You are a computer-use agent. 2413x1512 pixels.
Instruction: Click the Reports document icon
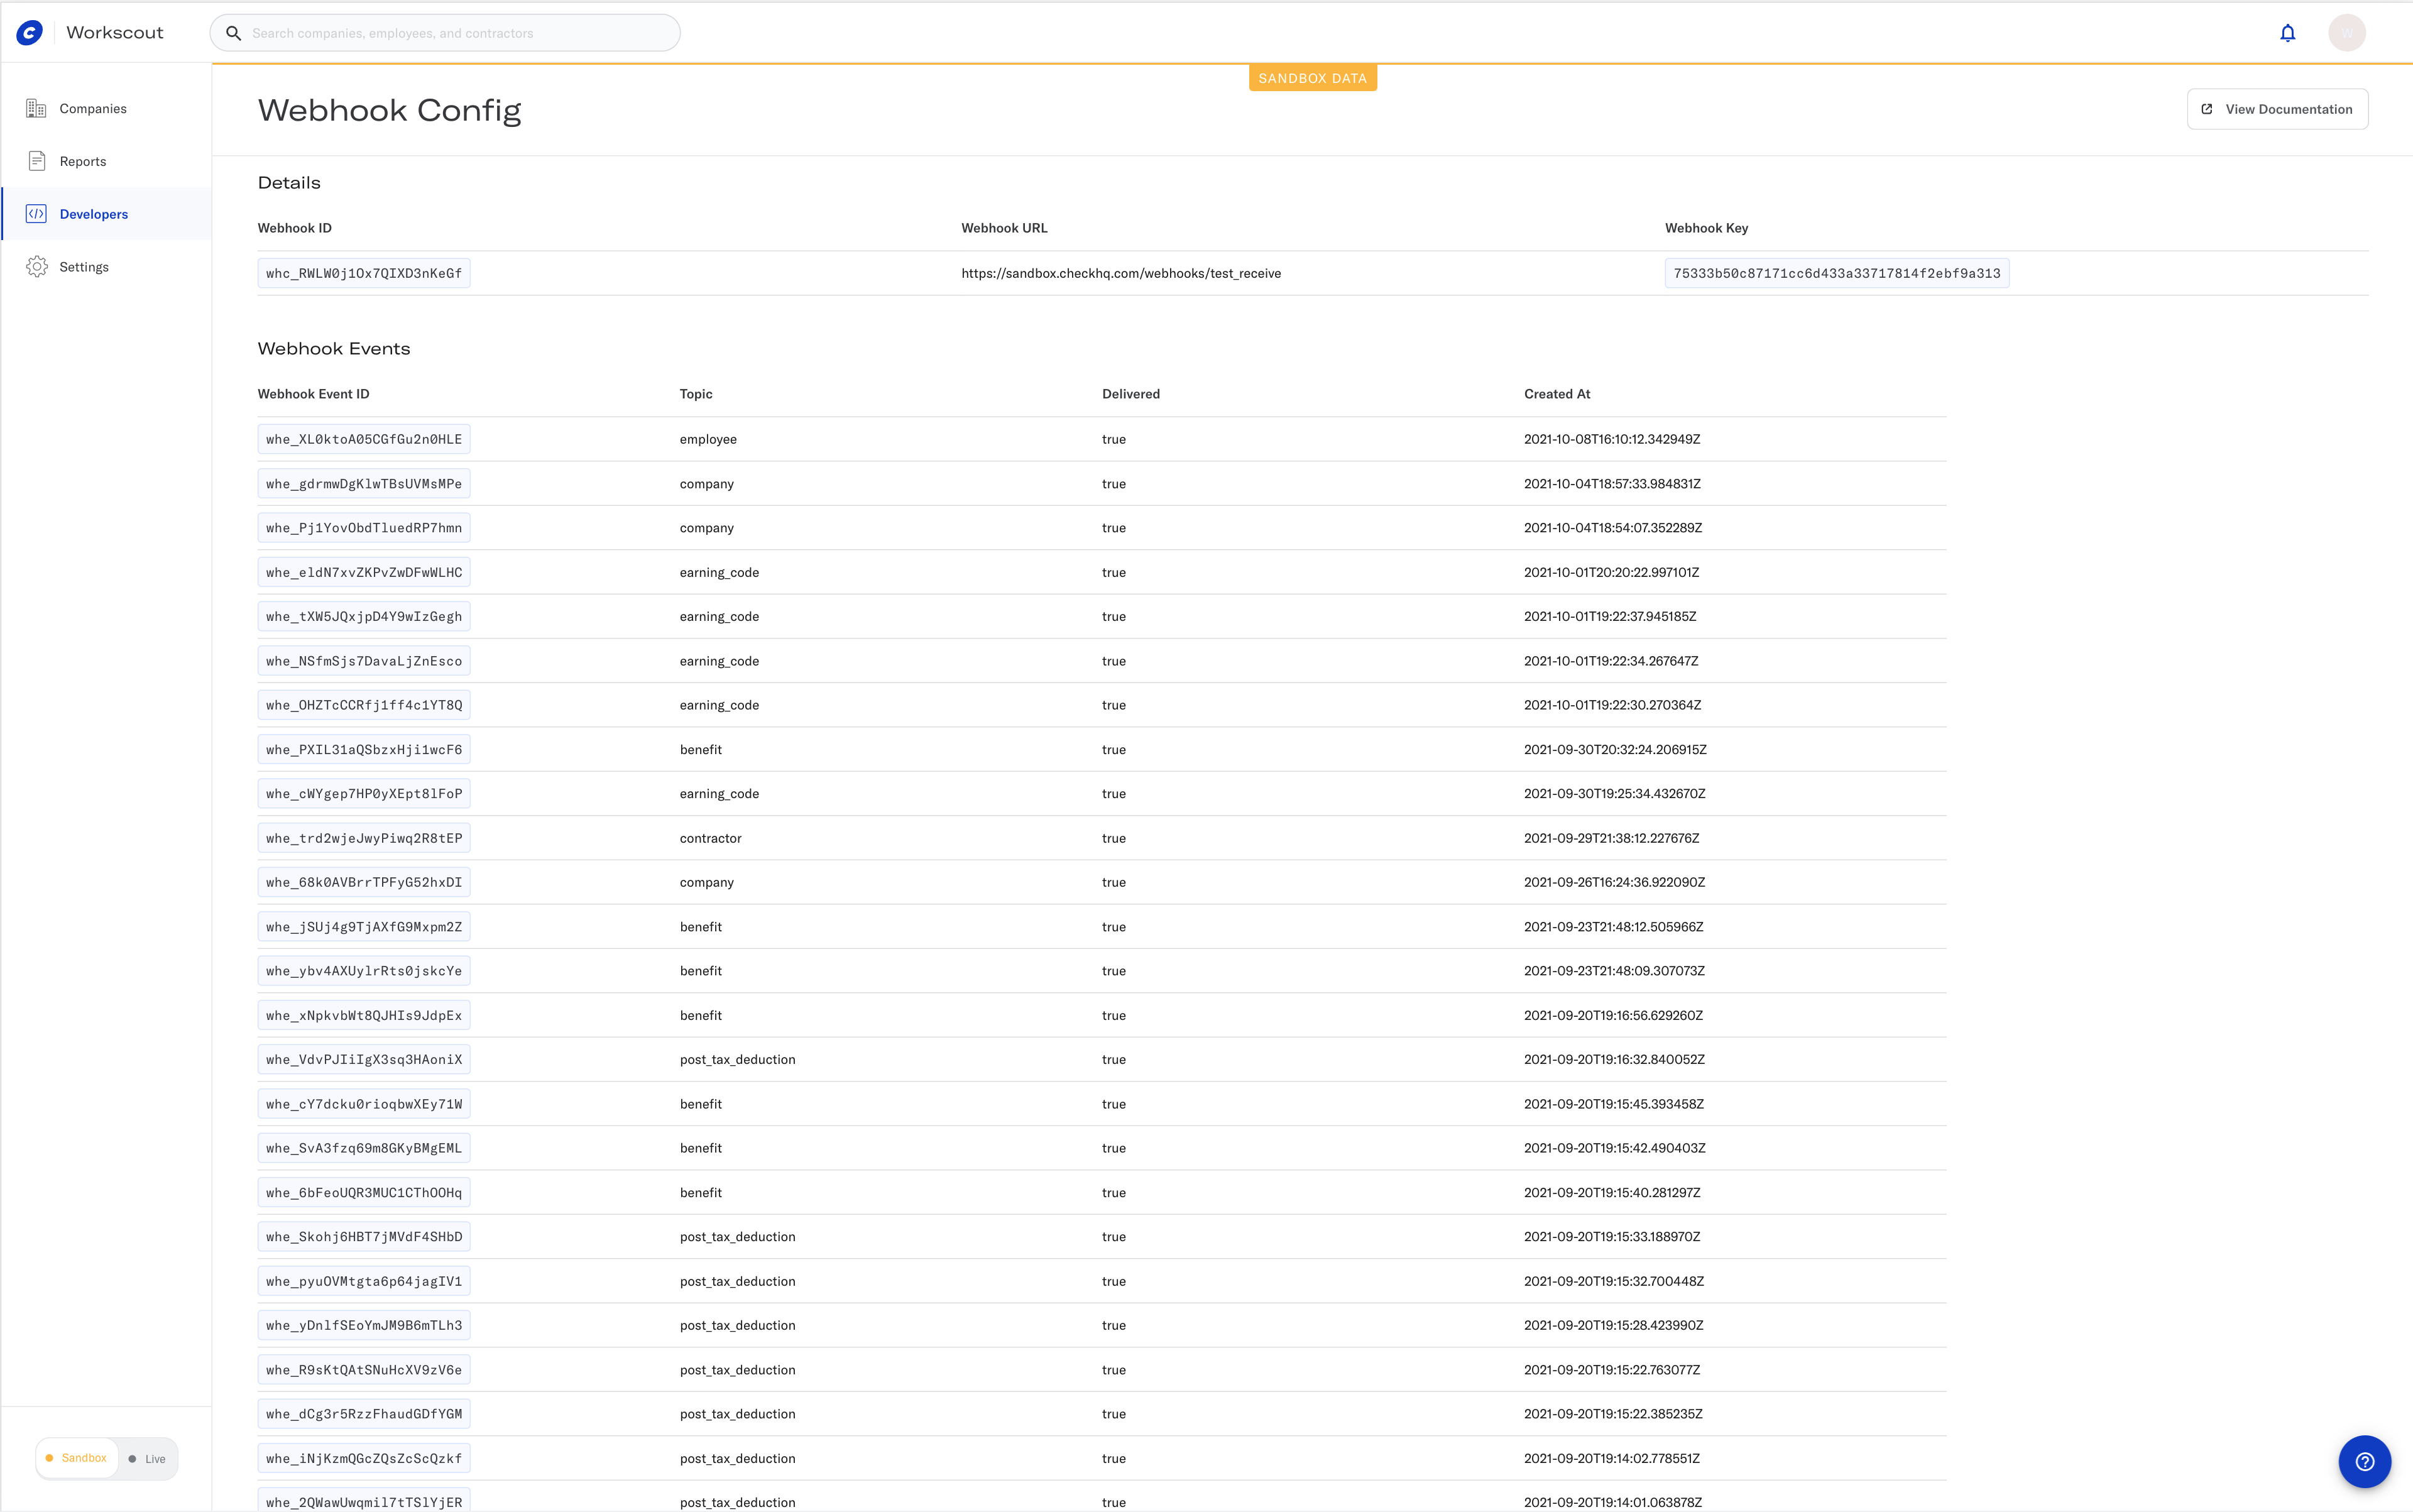(37, 161)
